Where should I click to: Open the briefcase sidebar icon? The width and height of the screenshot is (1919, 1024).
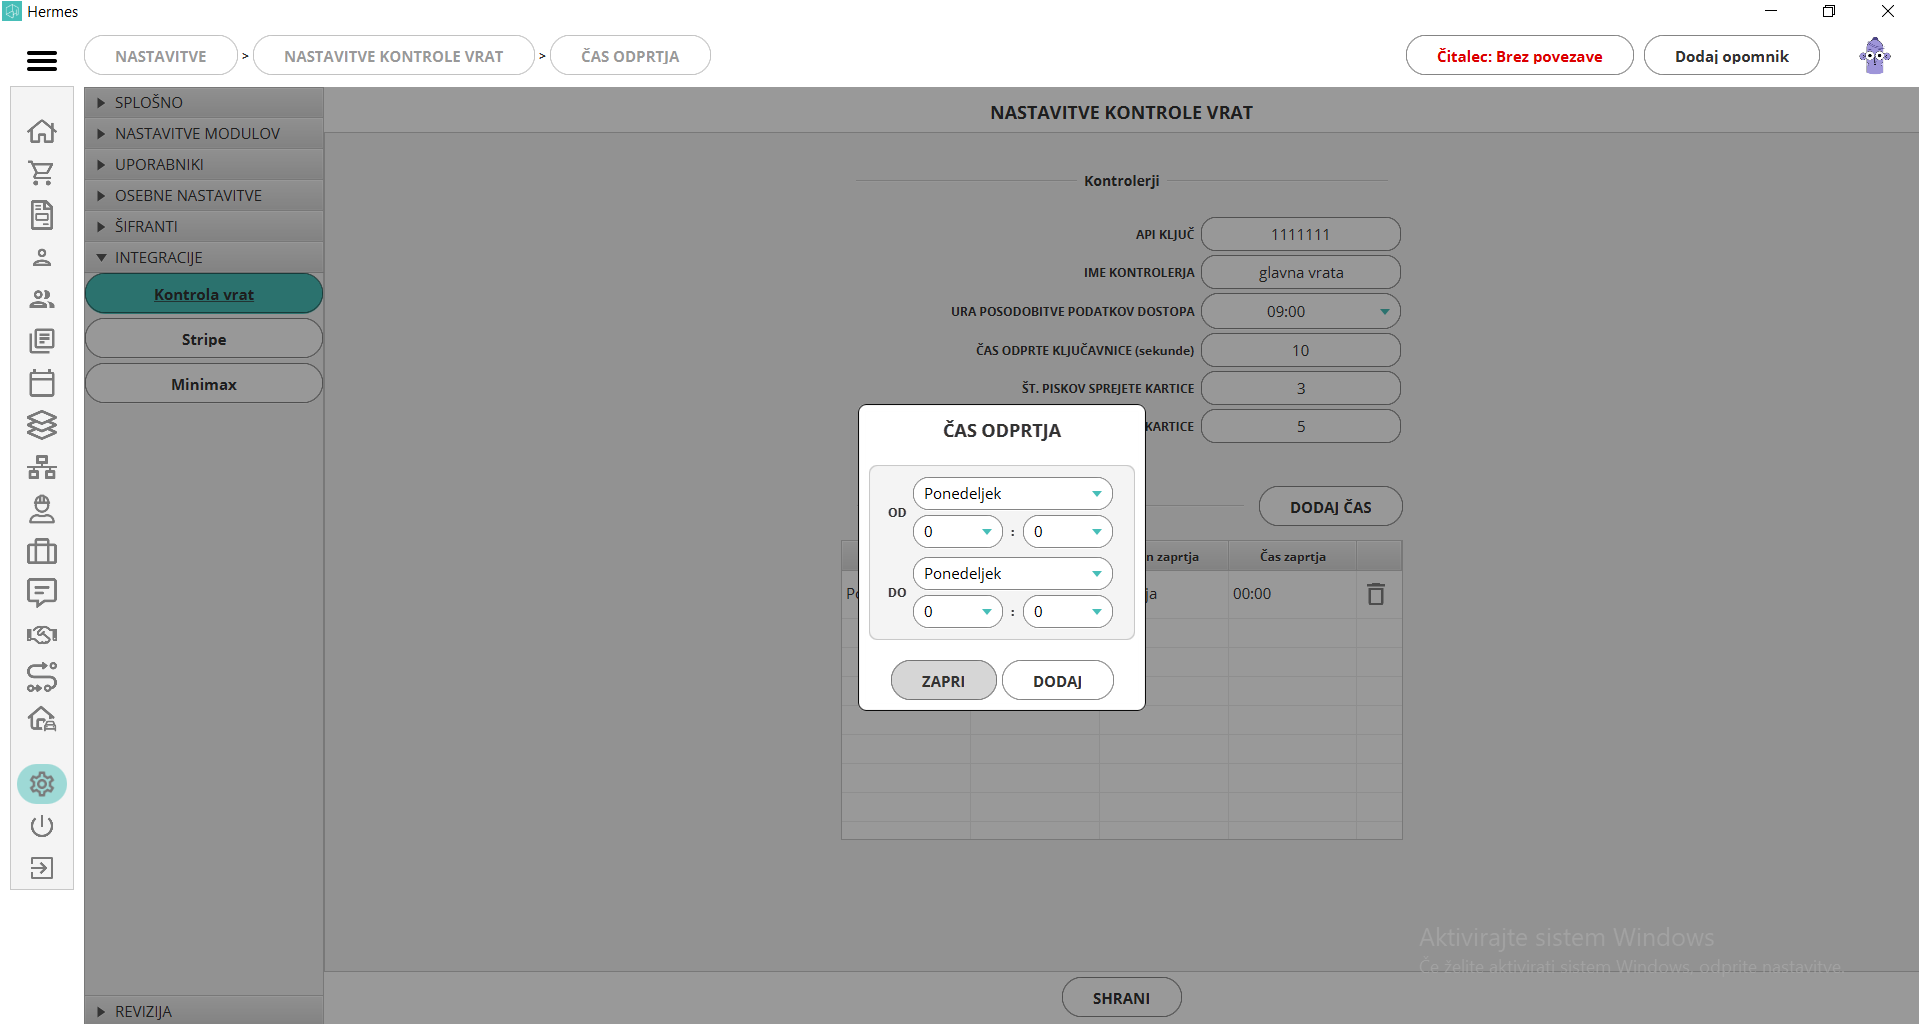[x=42, y=551]
